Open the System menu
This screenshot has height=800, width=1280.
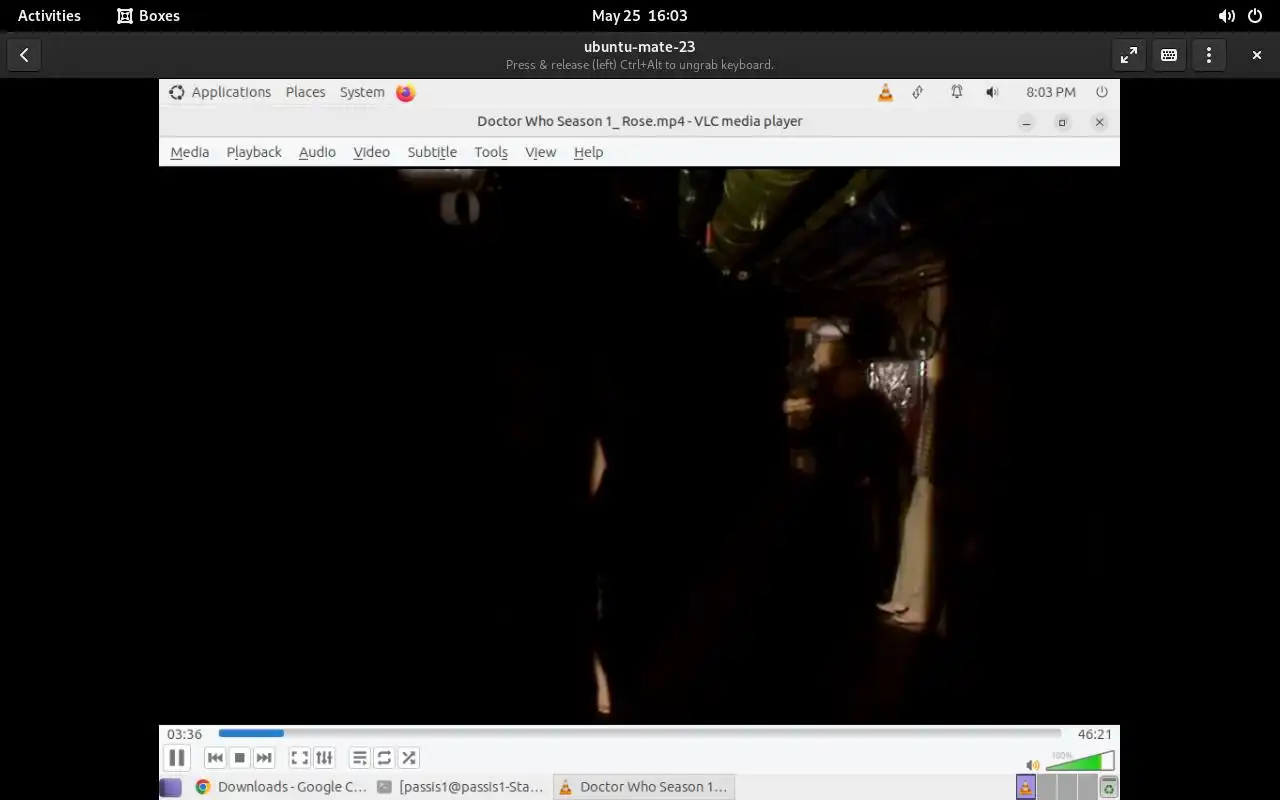[362, 92]
